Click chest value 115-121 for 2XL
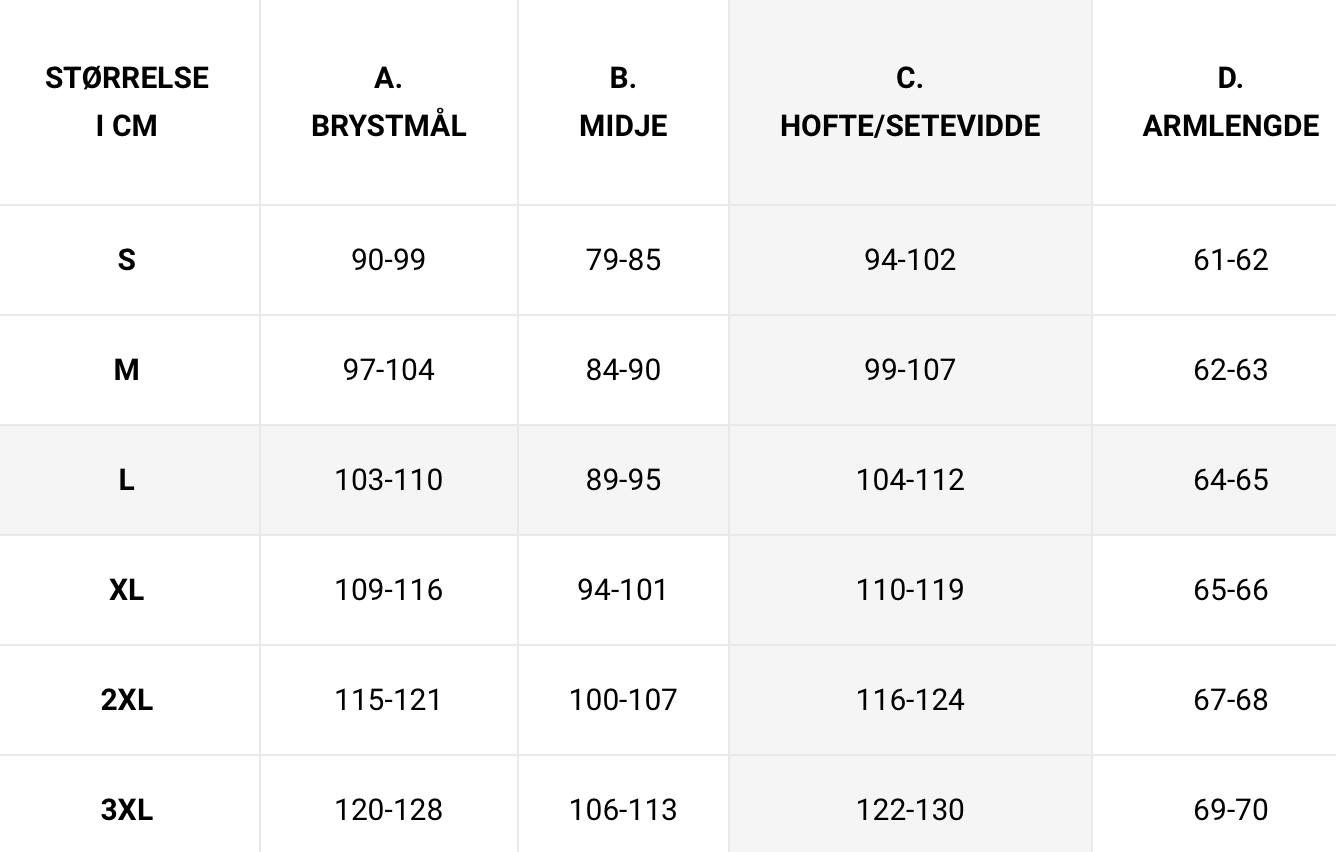The height and width of the screenshot is (852, 1336). [389, 700]
